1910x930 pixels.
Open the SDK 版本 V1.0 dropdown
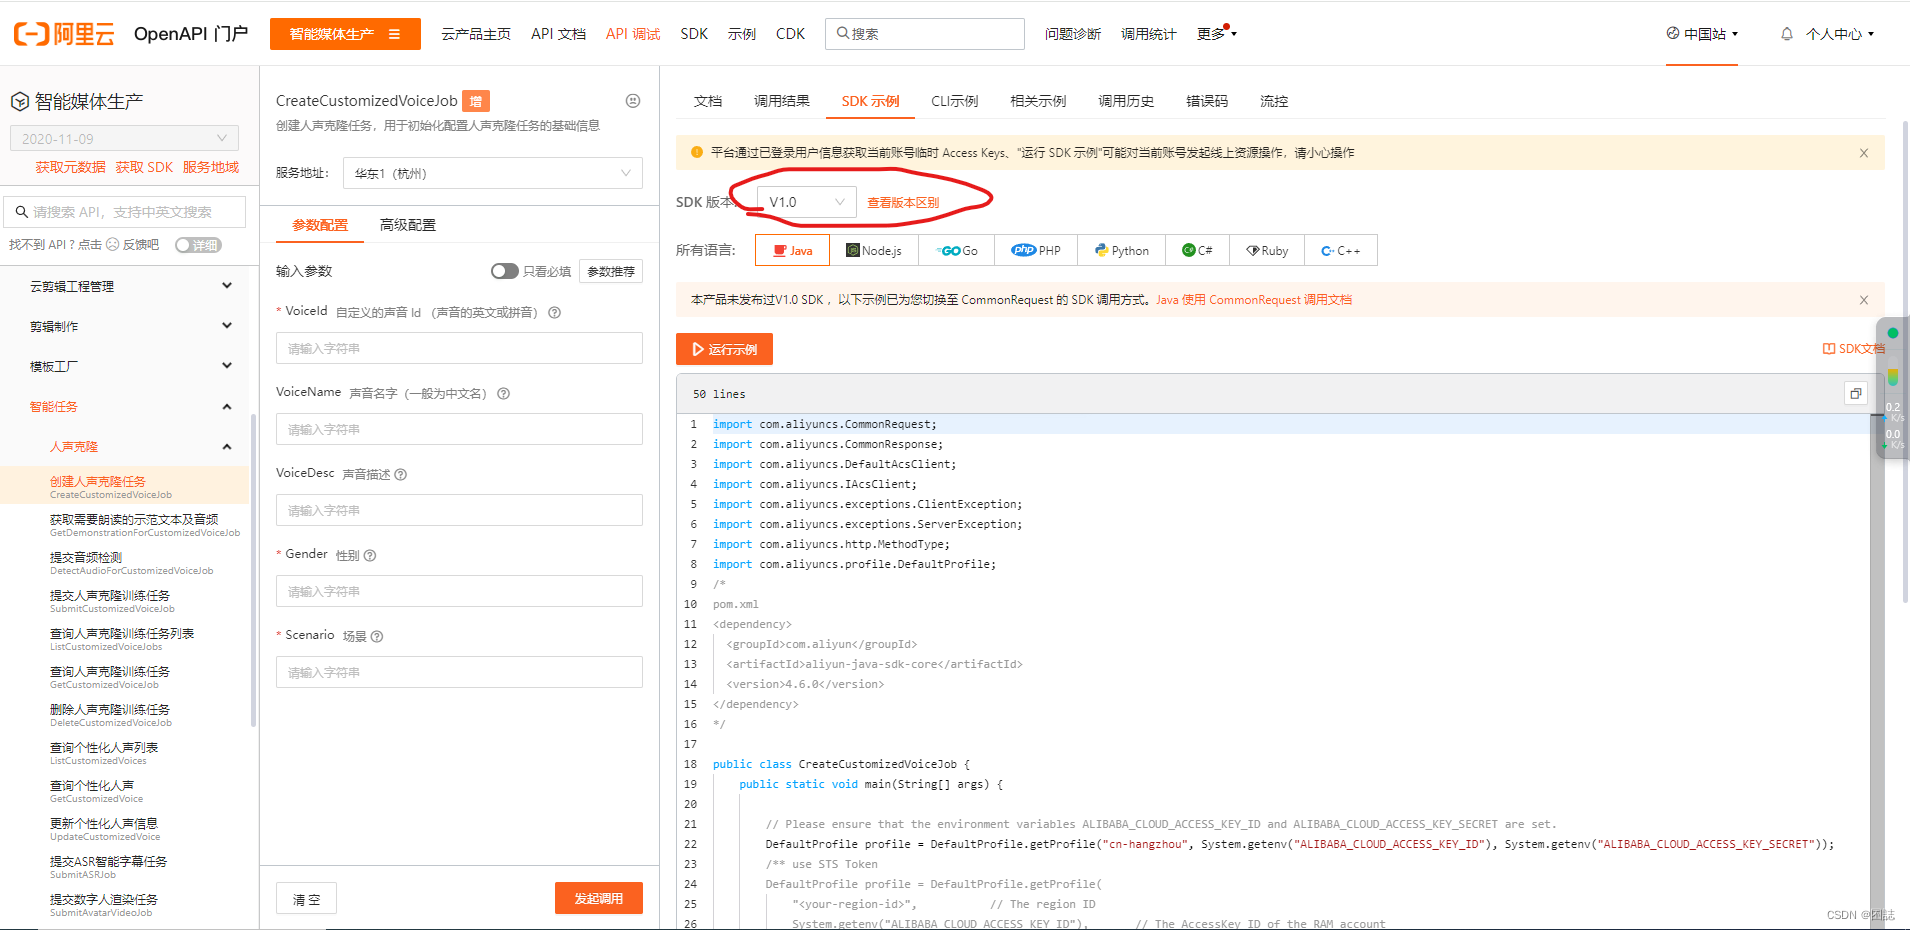pos(807,202)
